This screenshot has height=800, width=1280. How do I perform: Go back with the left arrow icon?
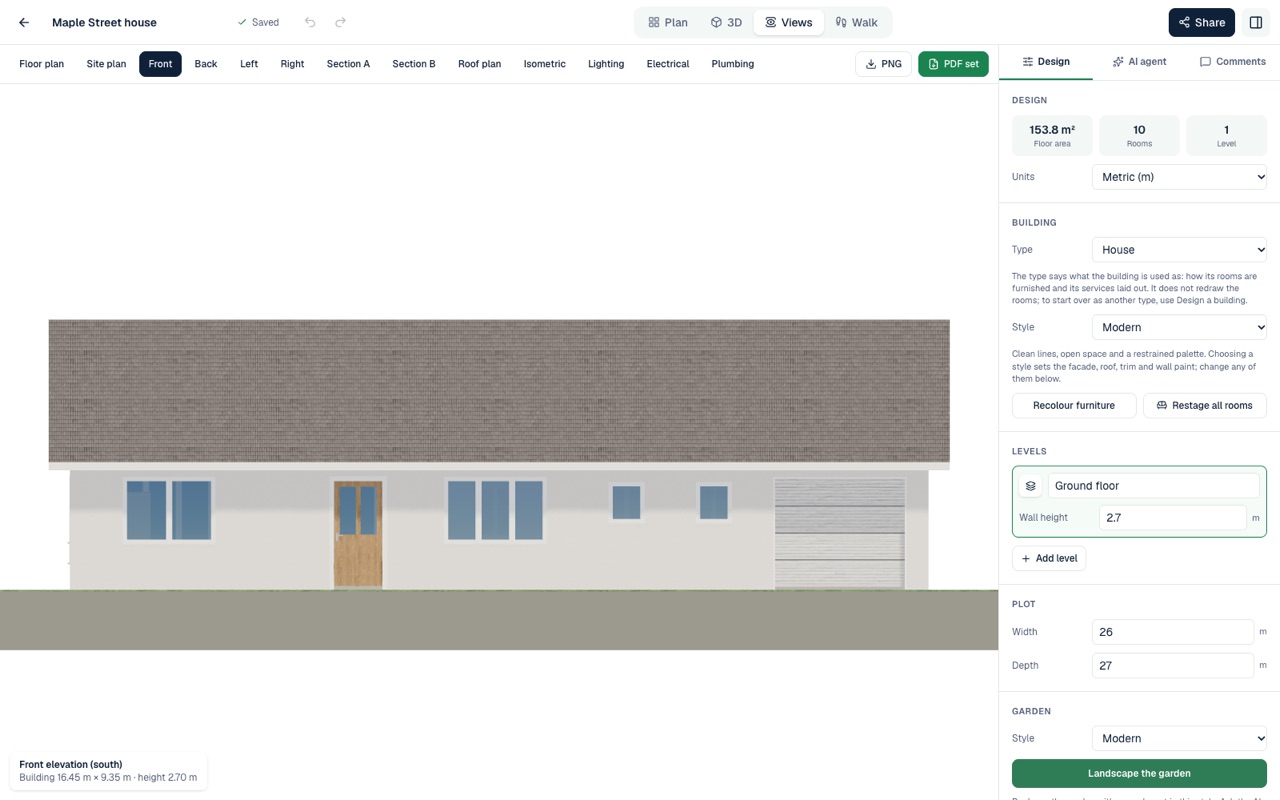(x=24, y=22)
